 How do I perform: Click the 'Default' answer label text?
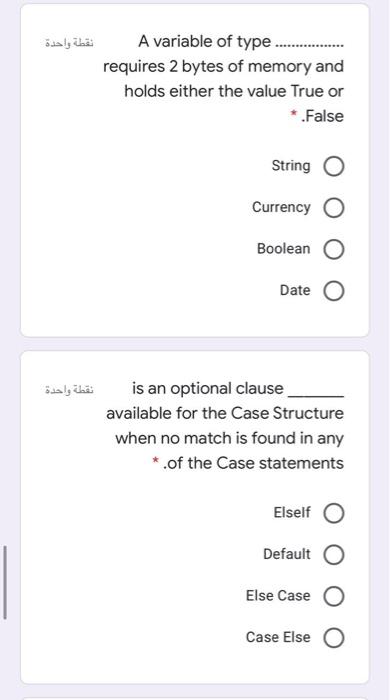pyautogui.click(x=287, y=554)
